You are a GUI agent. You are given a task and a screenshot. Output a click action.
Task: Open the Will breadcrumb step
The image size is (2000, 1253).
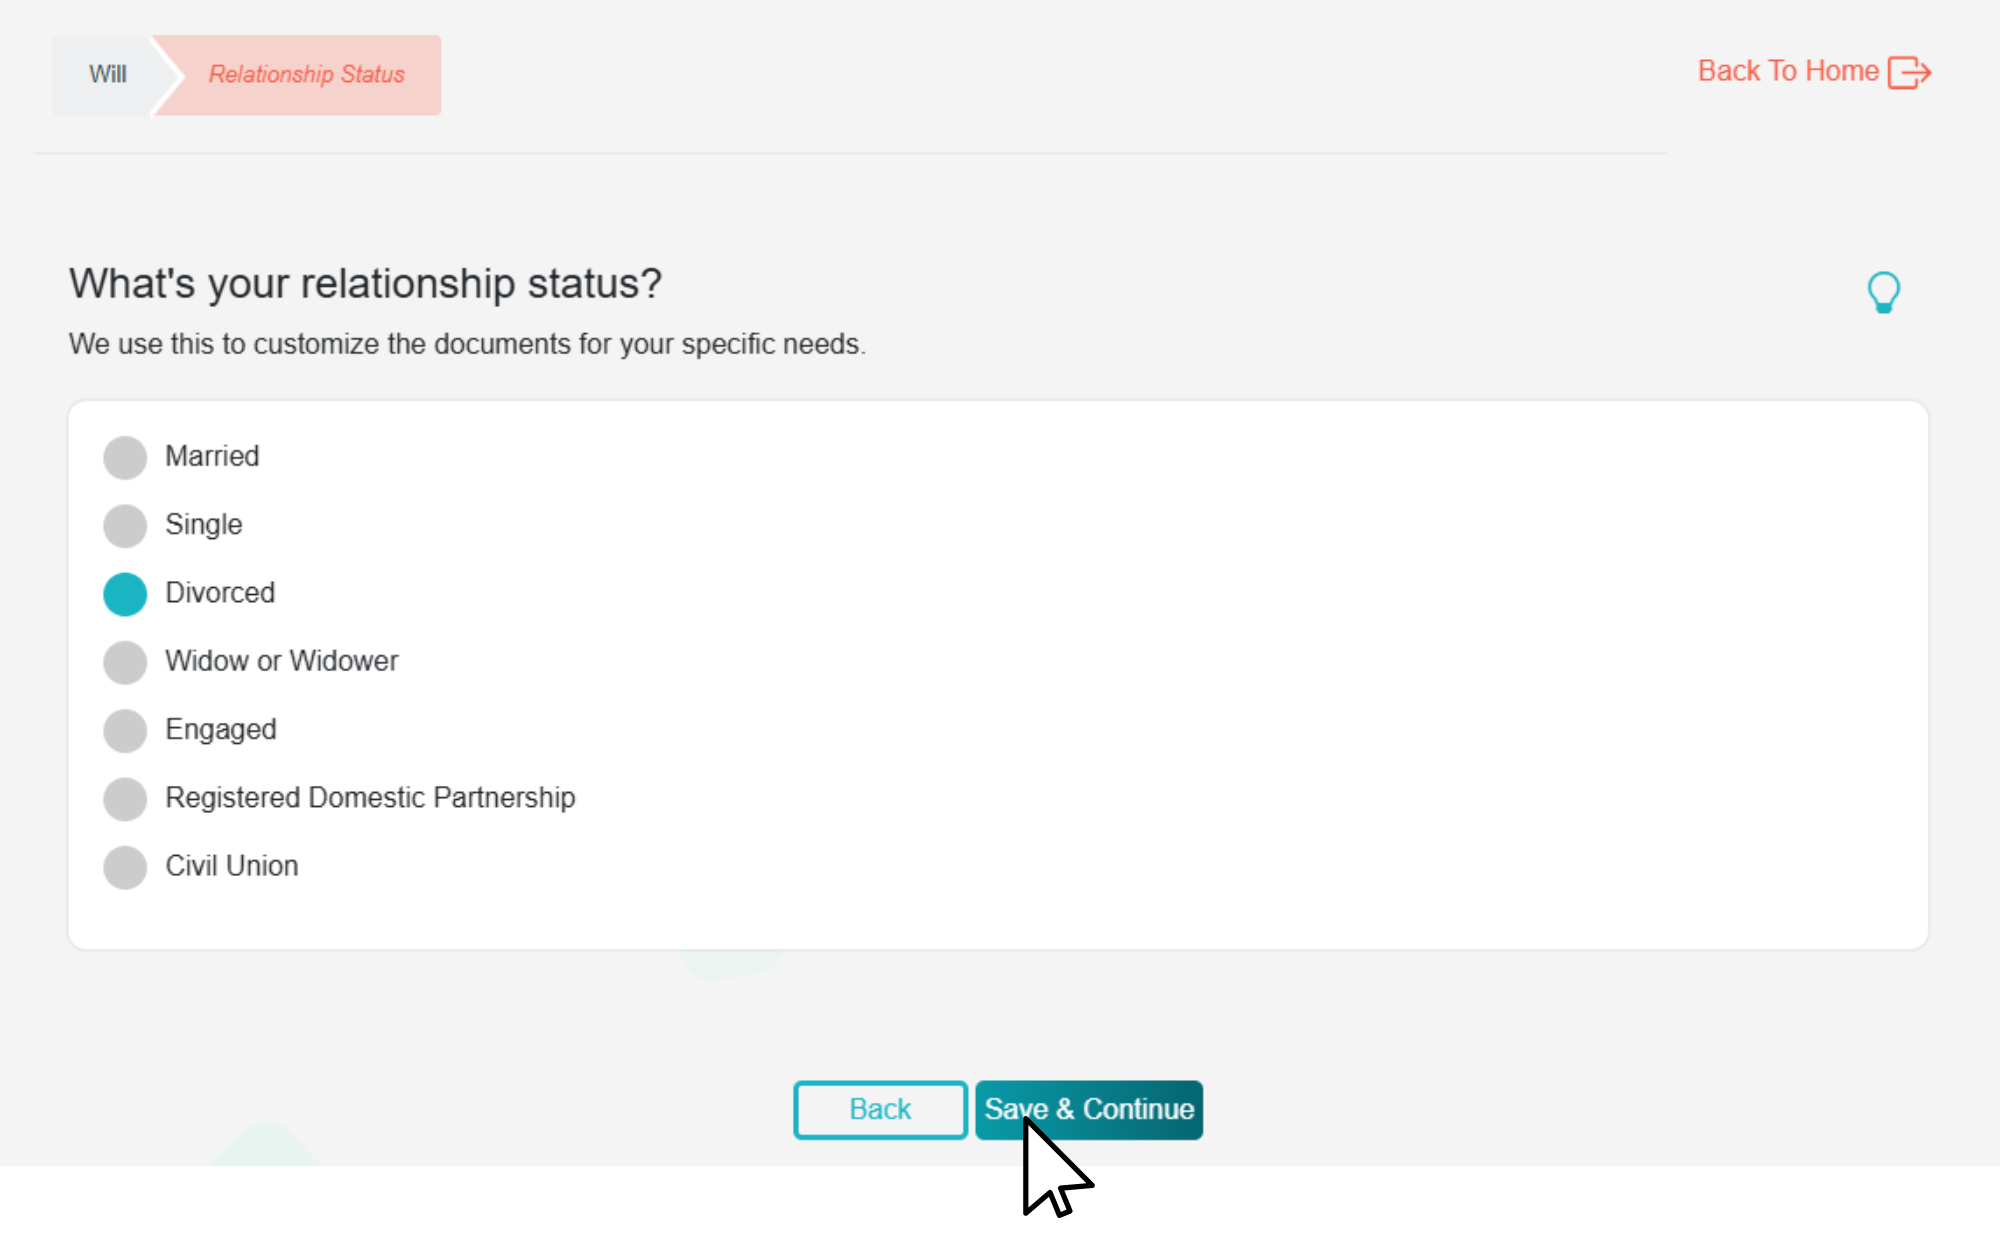click(x=107, y=75)
